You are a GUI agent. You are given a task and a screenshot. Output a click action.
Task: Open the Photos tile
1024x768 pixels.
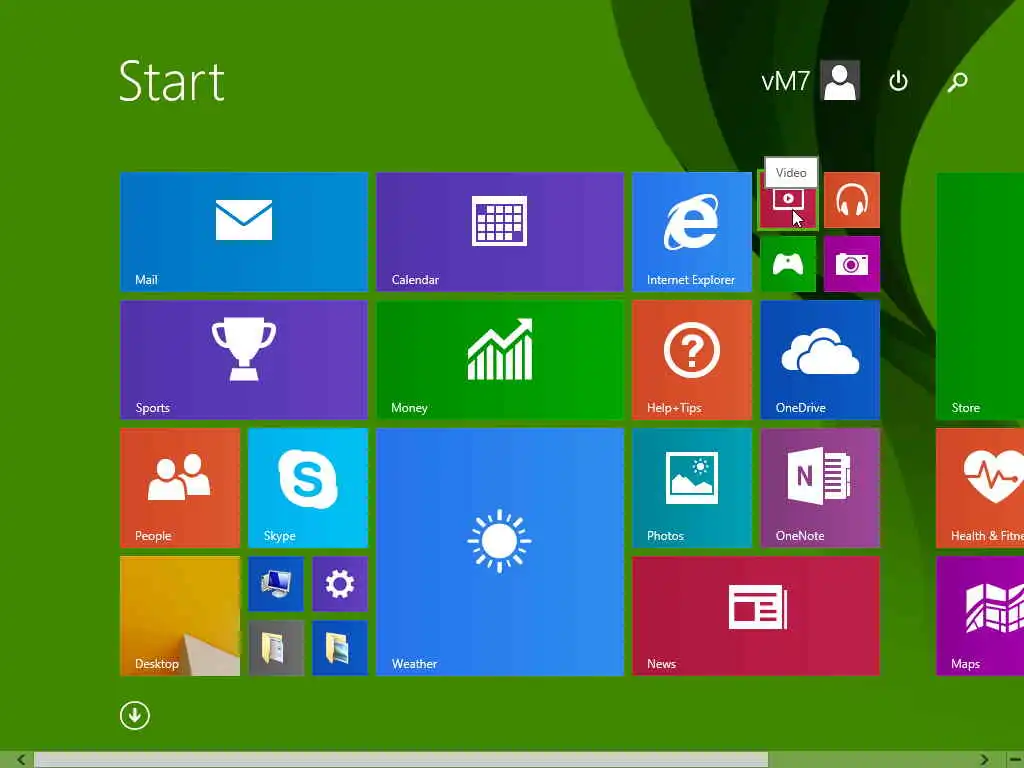pos(692,488)
